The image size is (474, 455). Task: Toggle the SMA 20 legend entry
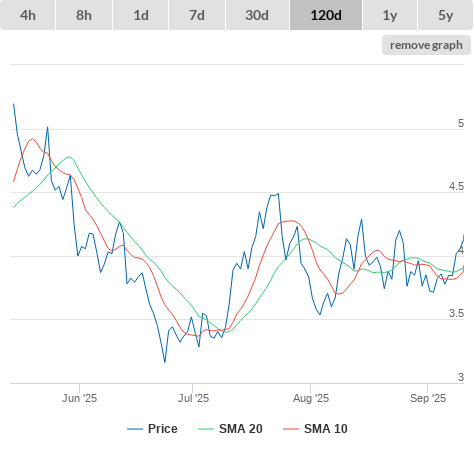tap(230, 429)
